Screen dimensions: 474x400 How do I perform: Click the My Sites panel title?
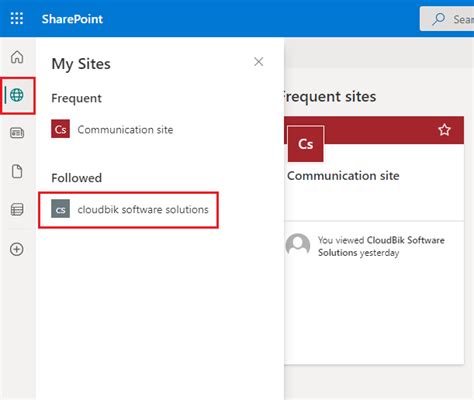tap(81, 64)
